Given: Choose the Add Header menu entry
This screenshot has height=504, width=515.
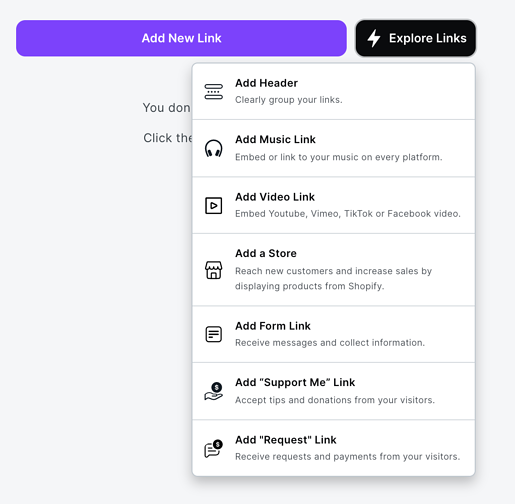Looking at the screenshot, I should click(334, 91).
